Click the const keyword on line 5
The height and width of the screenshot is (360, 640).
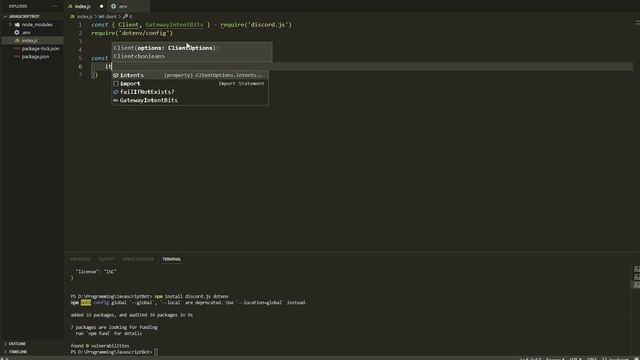[x=100, y=58]
